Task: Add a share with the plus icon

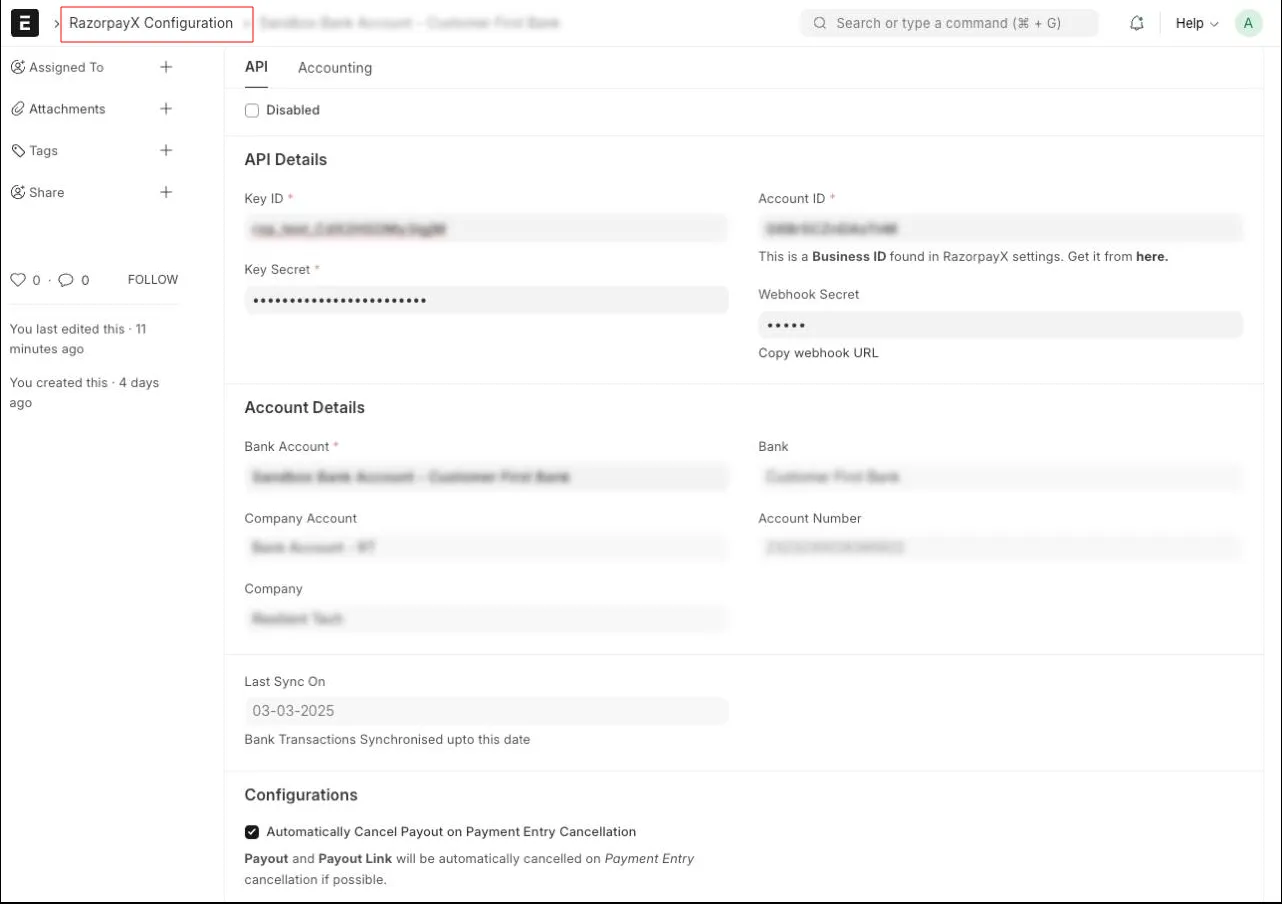Action: (x=166, y=192)
